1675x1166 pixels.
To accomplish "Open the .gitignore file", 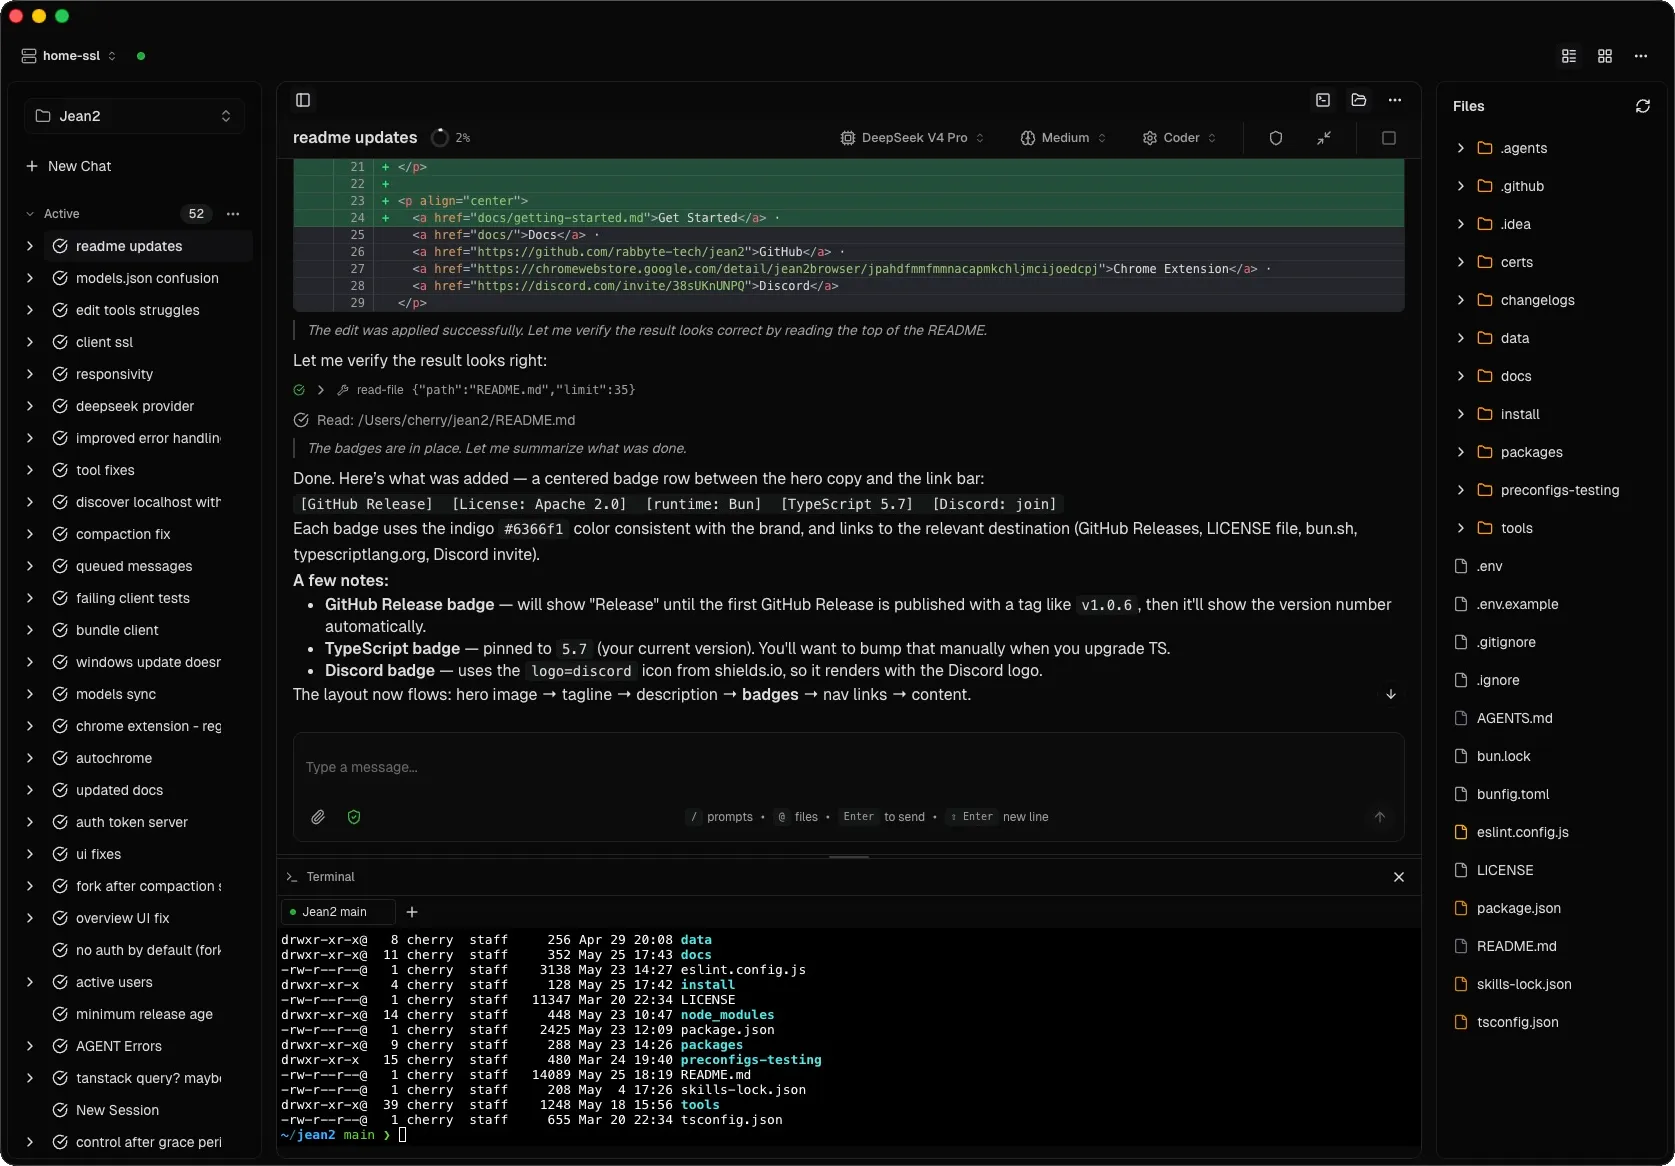I will click(1506, 642).
